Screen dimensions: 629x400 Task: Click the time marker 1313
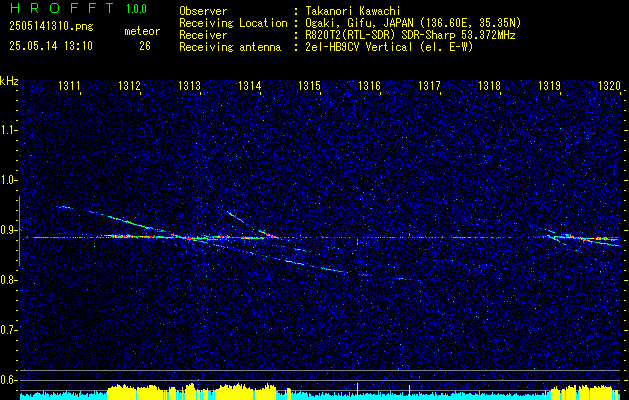[x=189, y=86]
